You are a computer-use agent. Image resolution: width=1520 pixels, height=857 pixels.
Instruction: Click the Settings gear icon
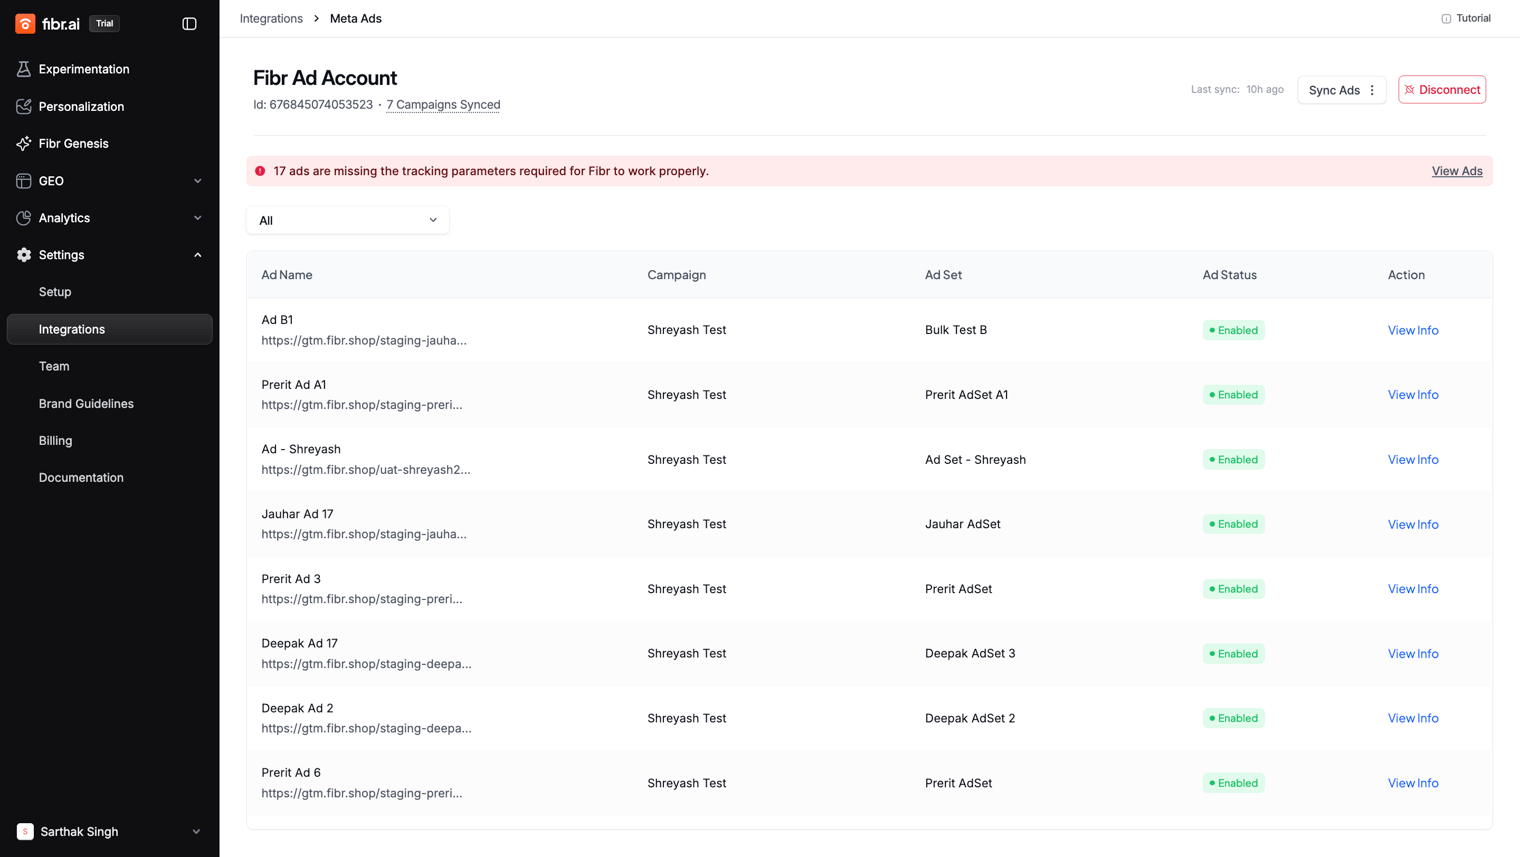(24, 255)
